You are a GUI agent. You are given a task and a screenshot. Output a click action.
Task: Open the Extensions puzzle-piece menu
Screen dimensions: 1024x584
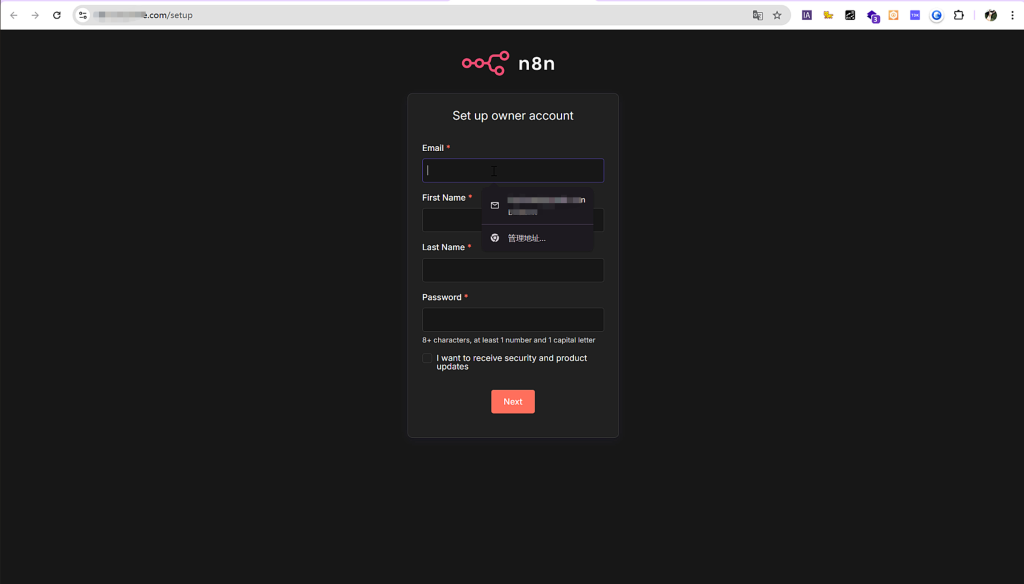coord(958,15)
